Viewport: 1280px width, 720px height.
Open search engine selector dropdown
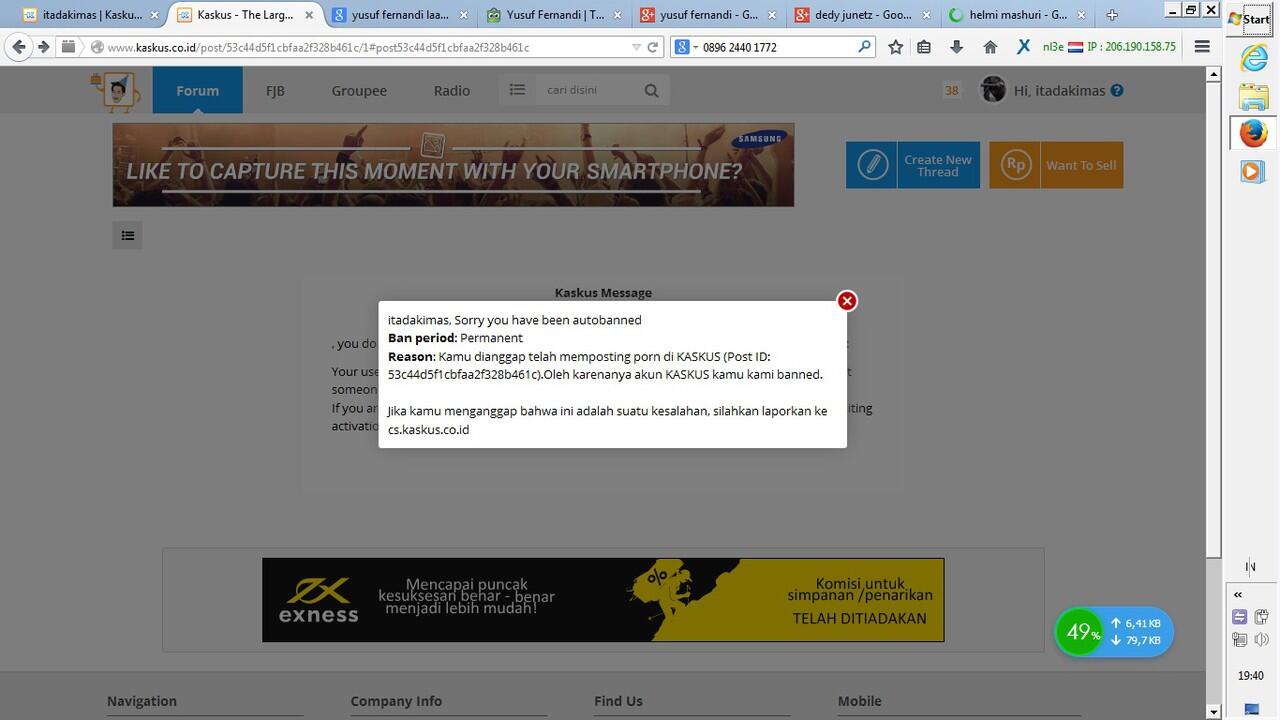point(685,47)
